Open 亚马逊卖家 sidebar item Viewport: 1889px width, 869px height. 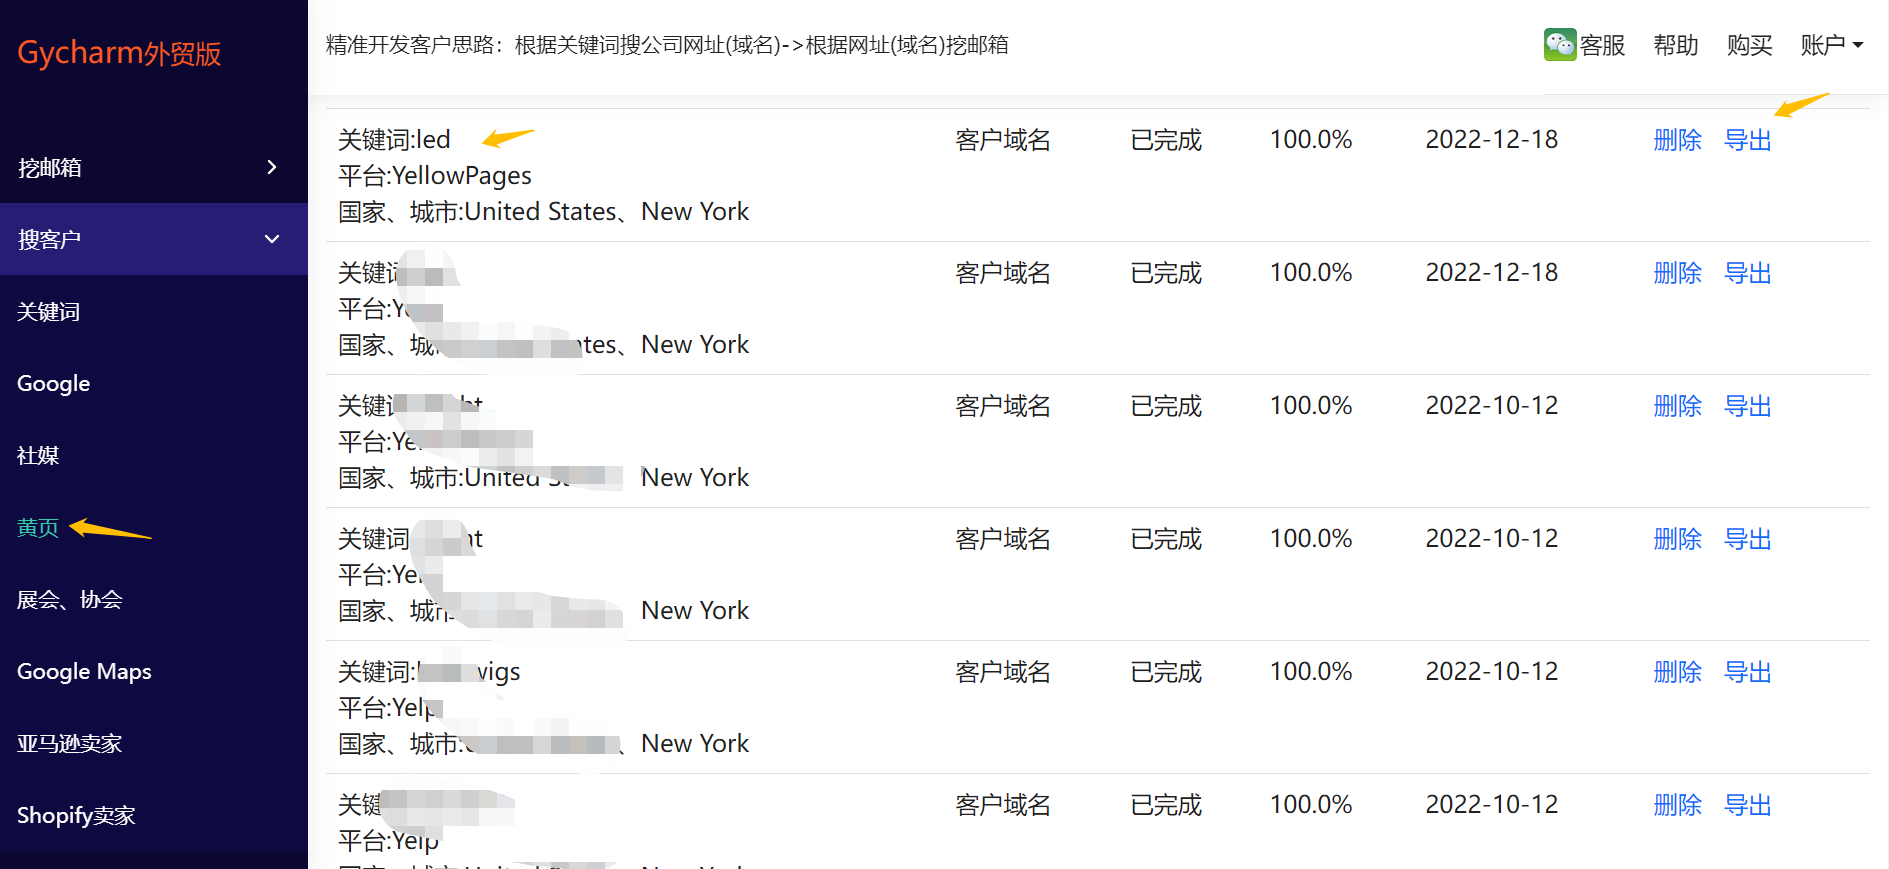click(69, 743)
